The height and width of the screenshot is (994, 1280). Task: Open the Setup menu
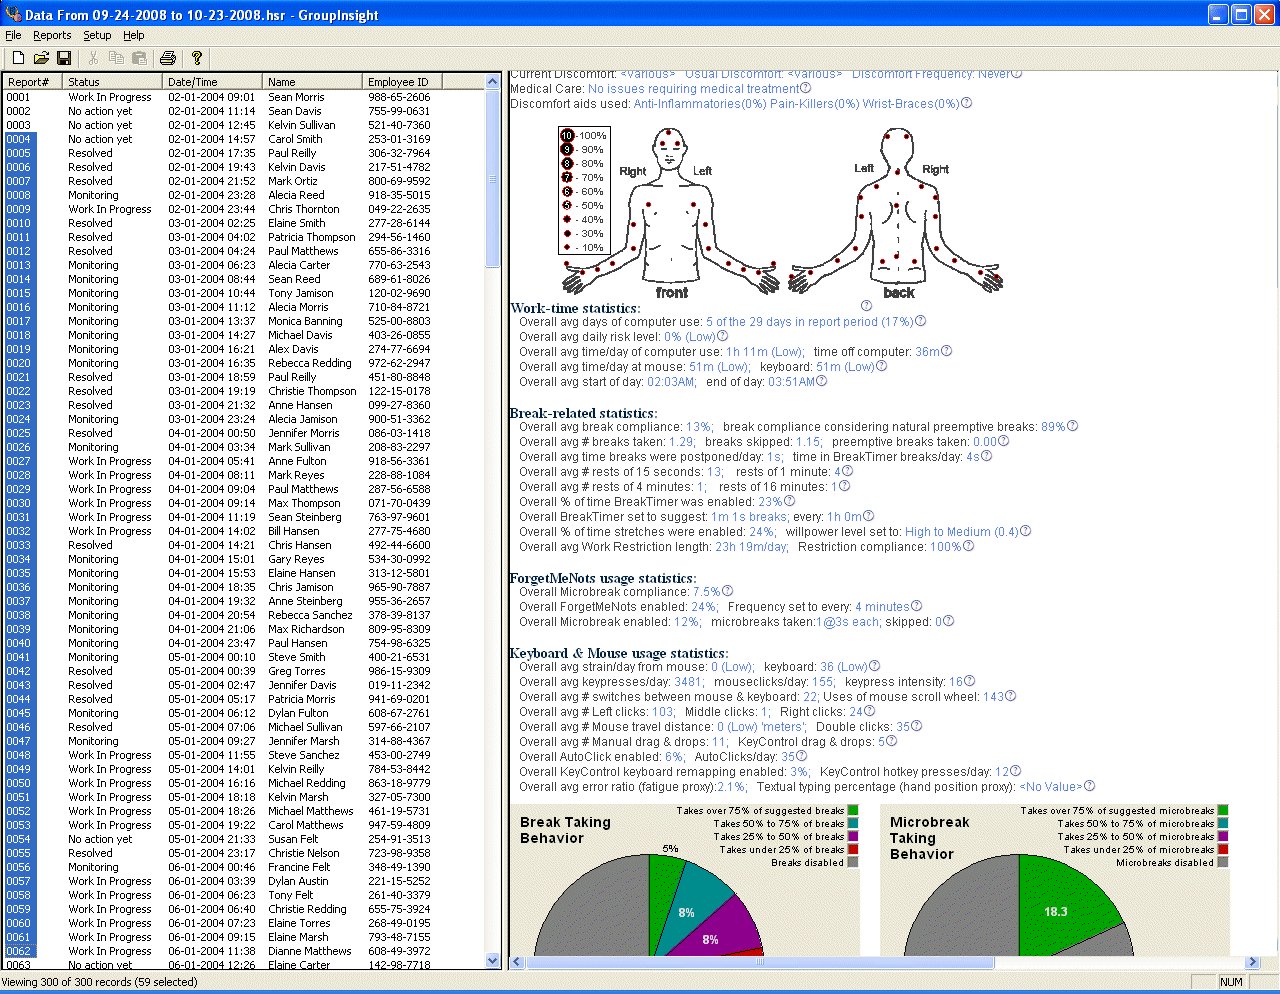click(x=97, y=35)
